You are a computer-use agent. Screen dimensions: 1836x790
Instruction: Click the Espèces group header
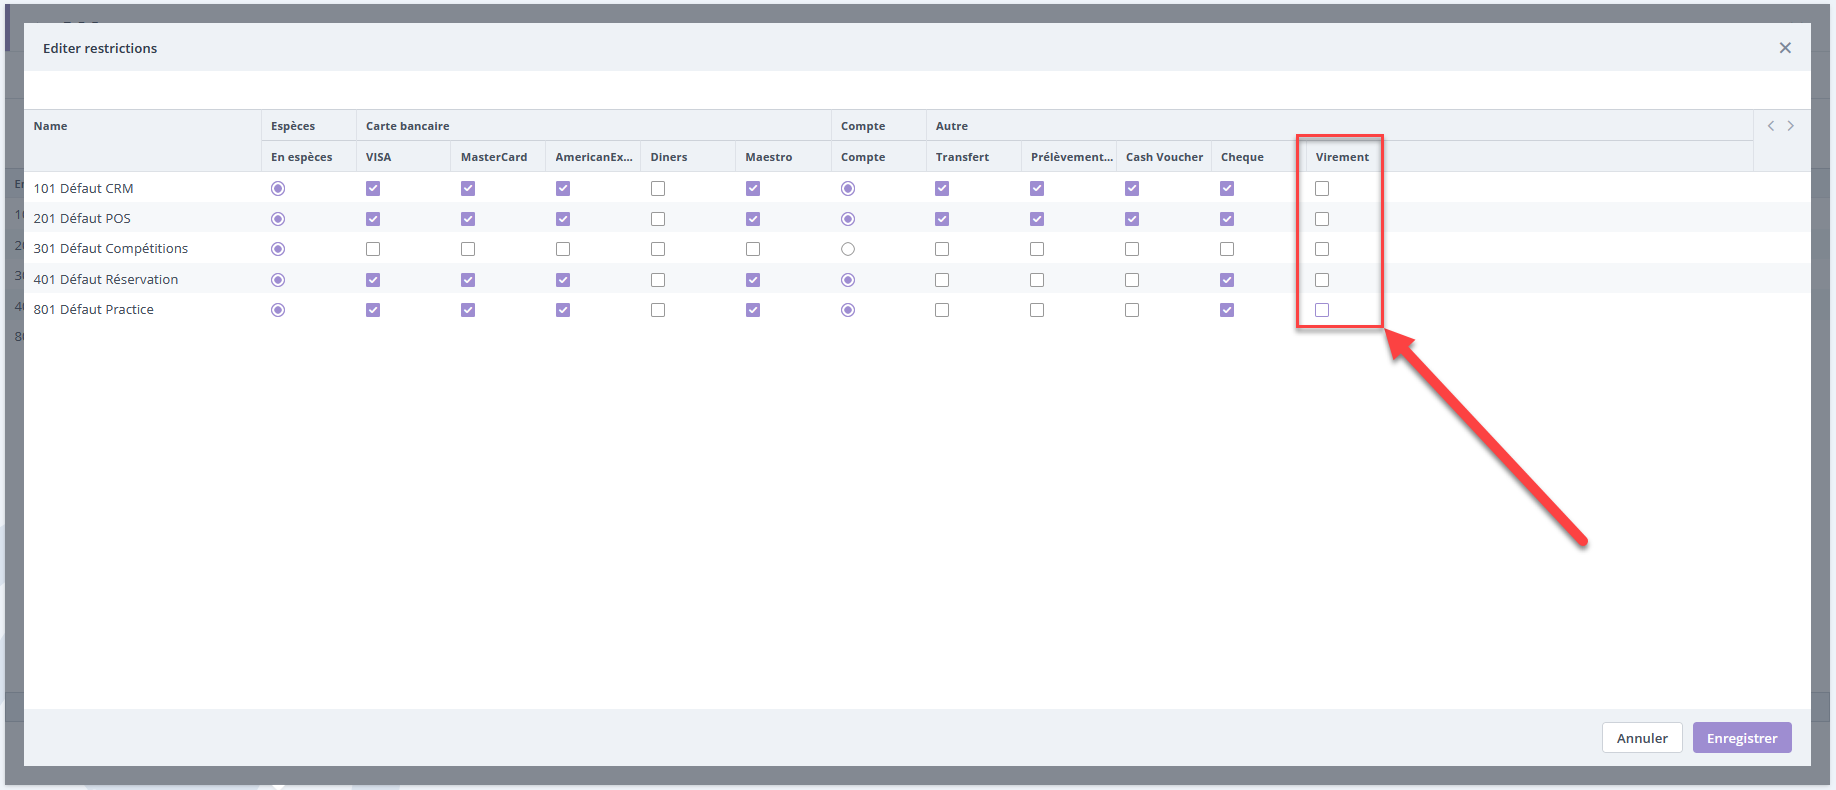[293, 126]
